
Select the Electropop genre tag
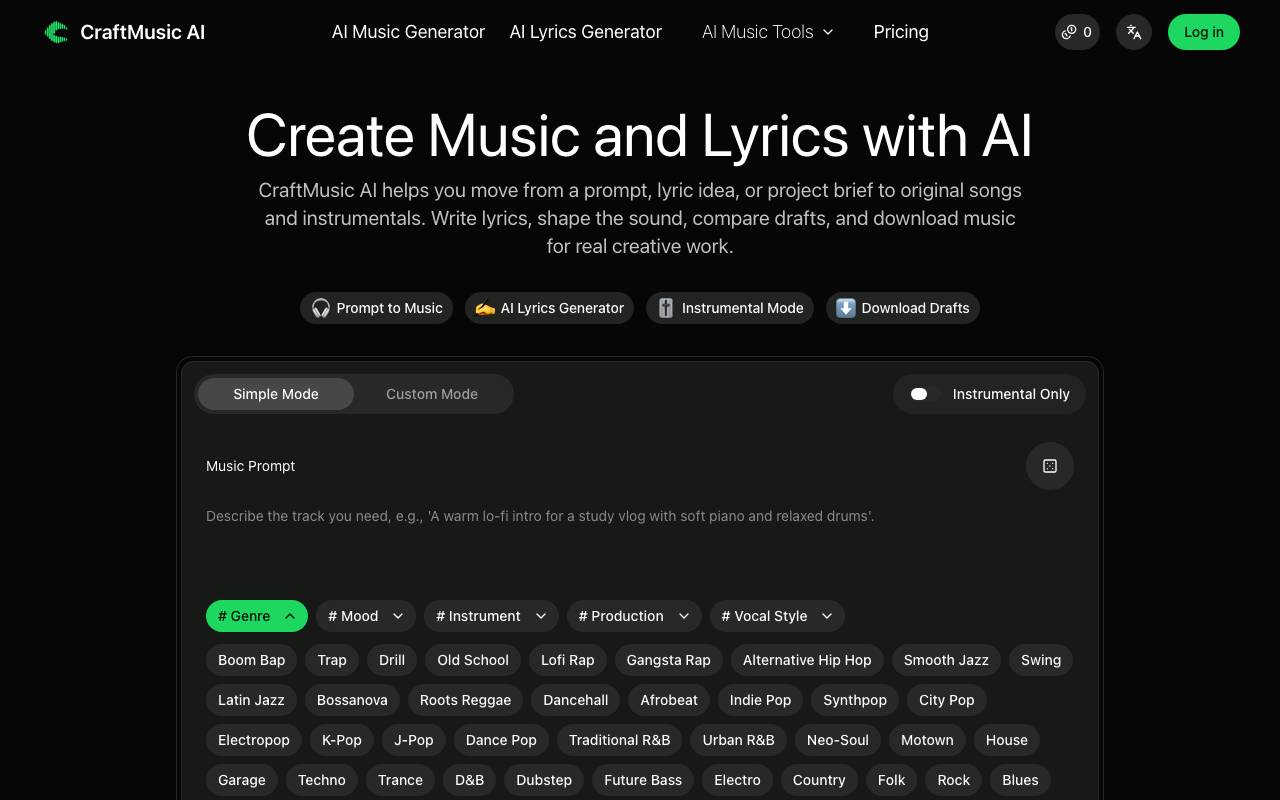pyautogui.click(x=254, y=740)
